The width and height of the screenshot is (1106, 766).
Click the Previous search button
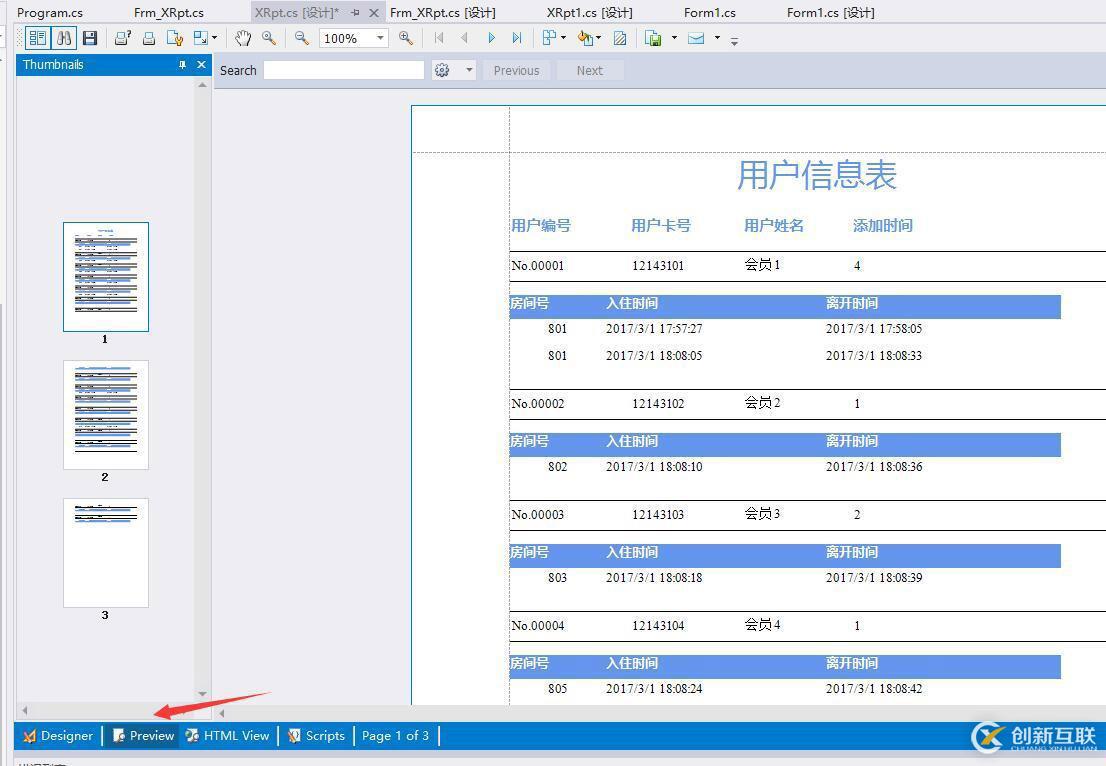tap(516, 71)
